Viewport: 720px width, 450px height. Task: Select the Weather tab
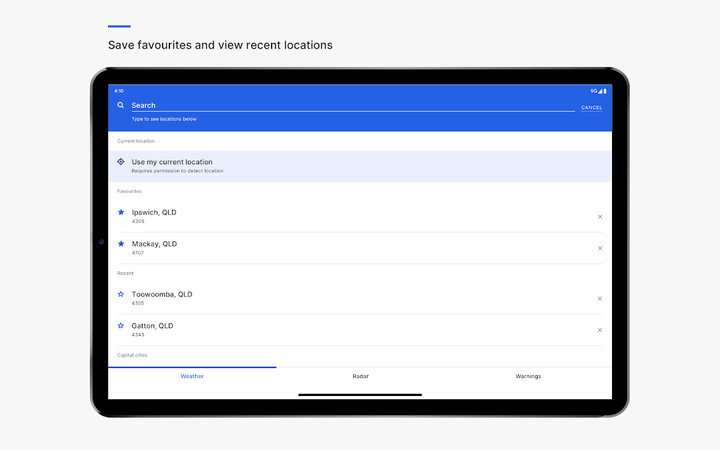click(192, 376)
